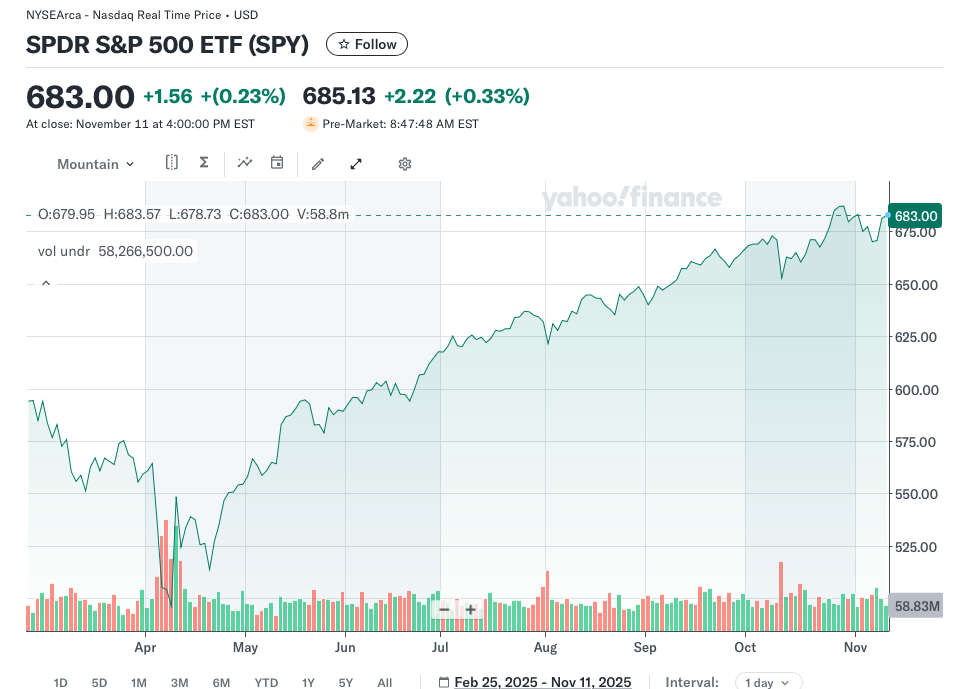Open the Feb 25 - Nov 11 date picker
The height and width of the screenshot is (689, 962).
click(542, 682)
